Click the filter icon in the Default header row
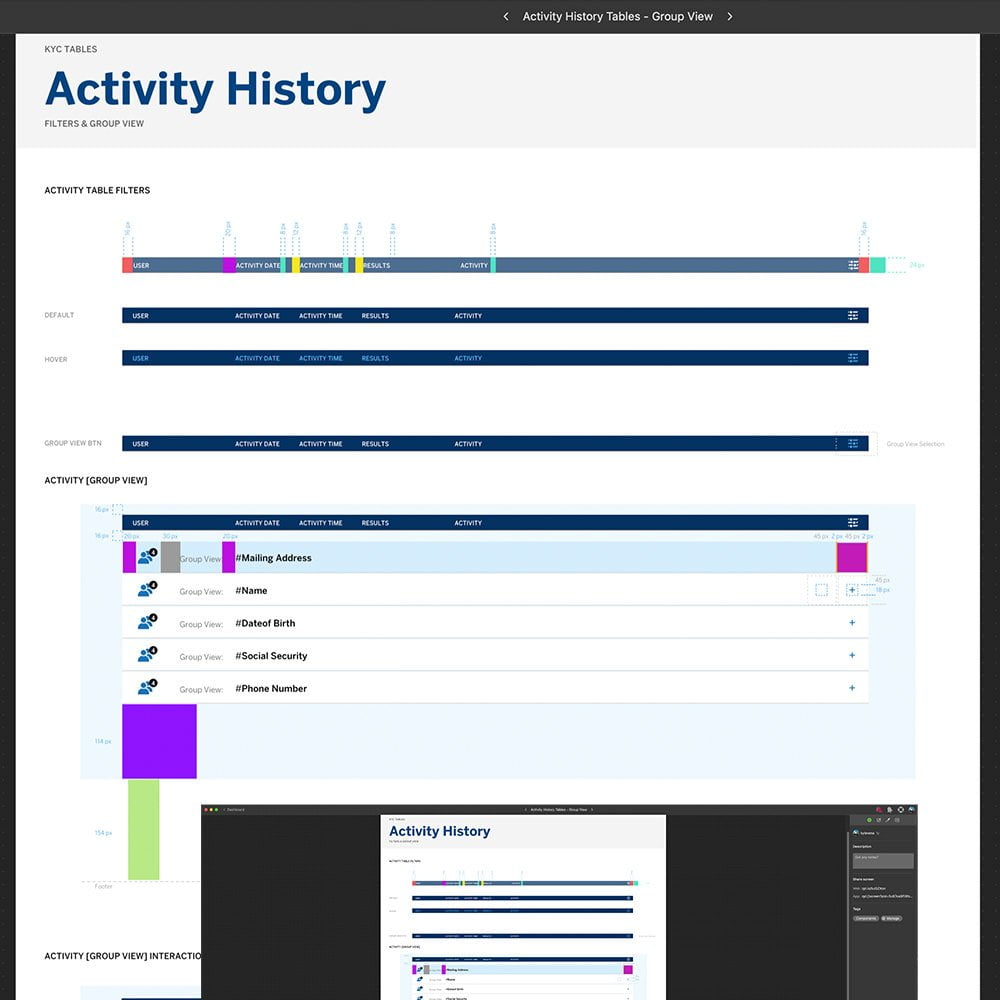This screenshot has height=1000, width=1000. coord(853,315)
